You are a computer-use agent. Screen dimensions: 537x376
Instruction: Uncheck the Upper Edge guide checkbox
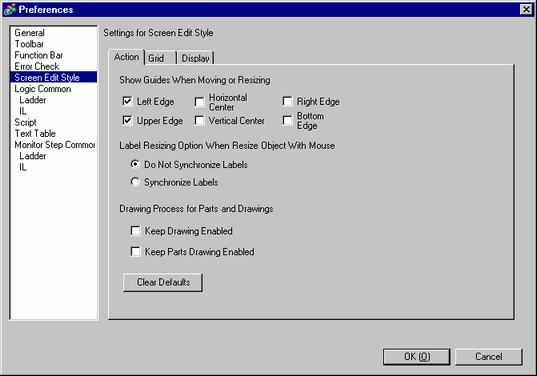coord(127,120)
